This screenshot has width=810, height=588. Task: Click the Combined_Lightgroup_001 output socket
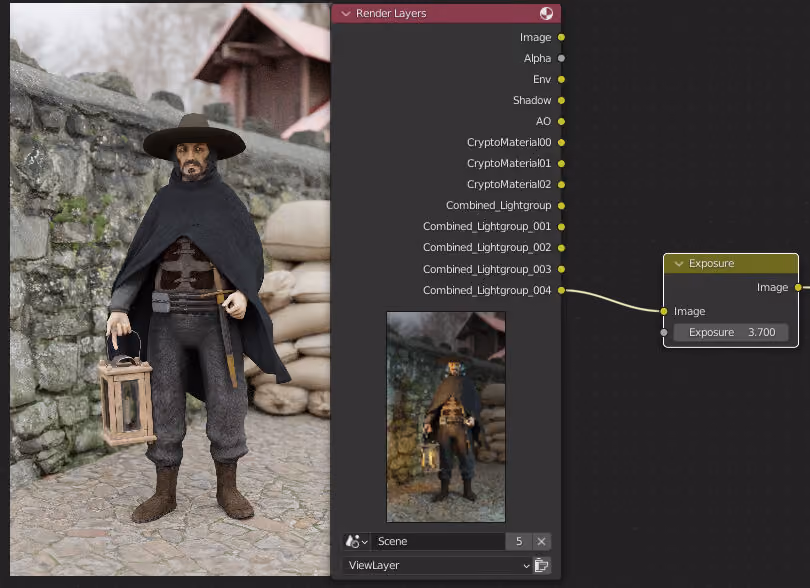click(x=562, y=226)
